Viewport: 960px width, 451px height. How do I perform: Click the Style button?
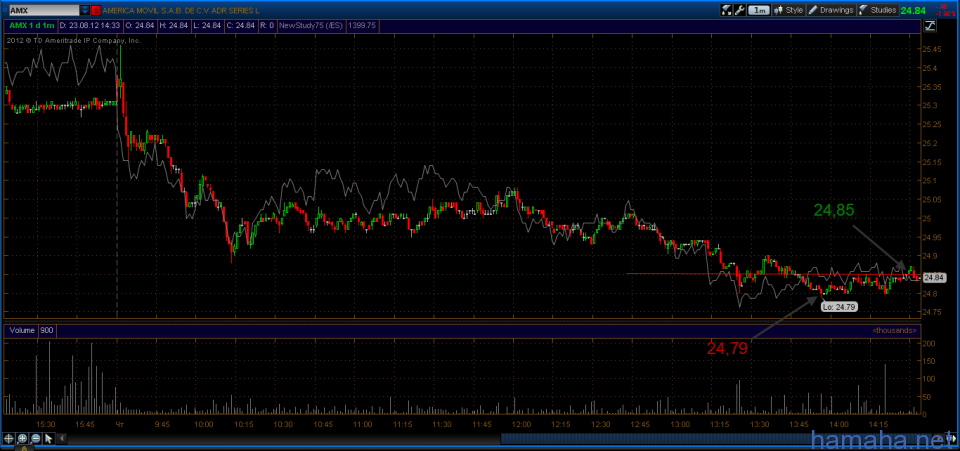tap(789, 9)
